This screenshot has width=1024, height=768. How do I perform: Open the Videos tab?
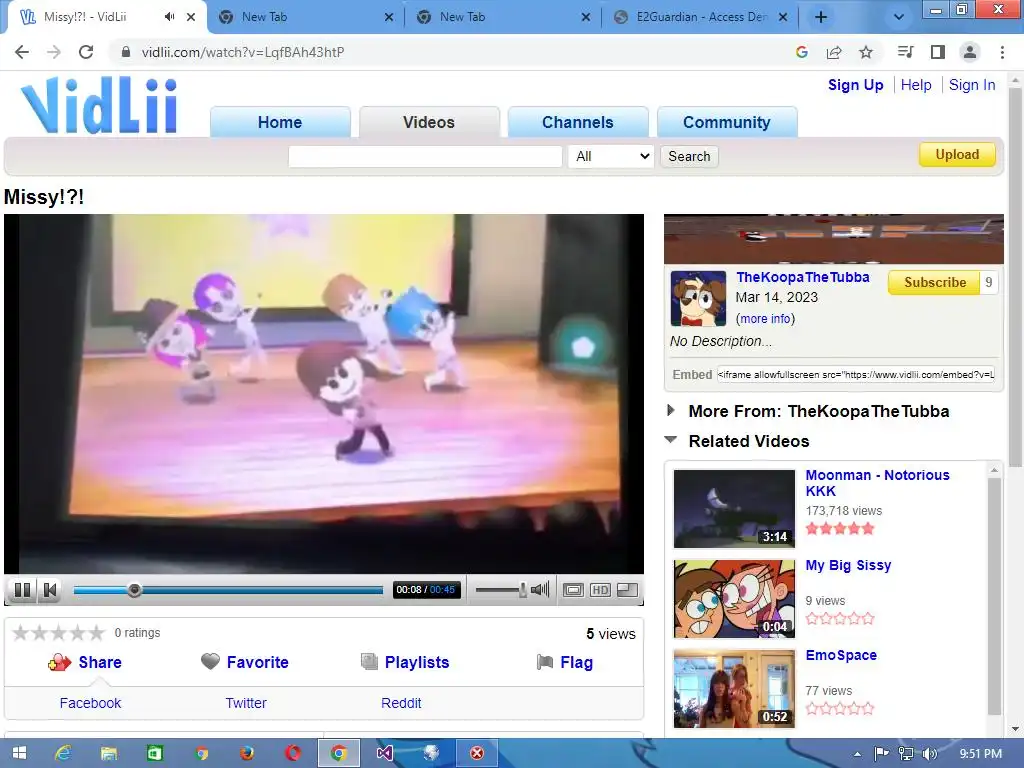pyautogui.click(x=429, y=122)
